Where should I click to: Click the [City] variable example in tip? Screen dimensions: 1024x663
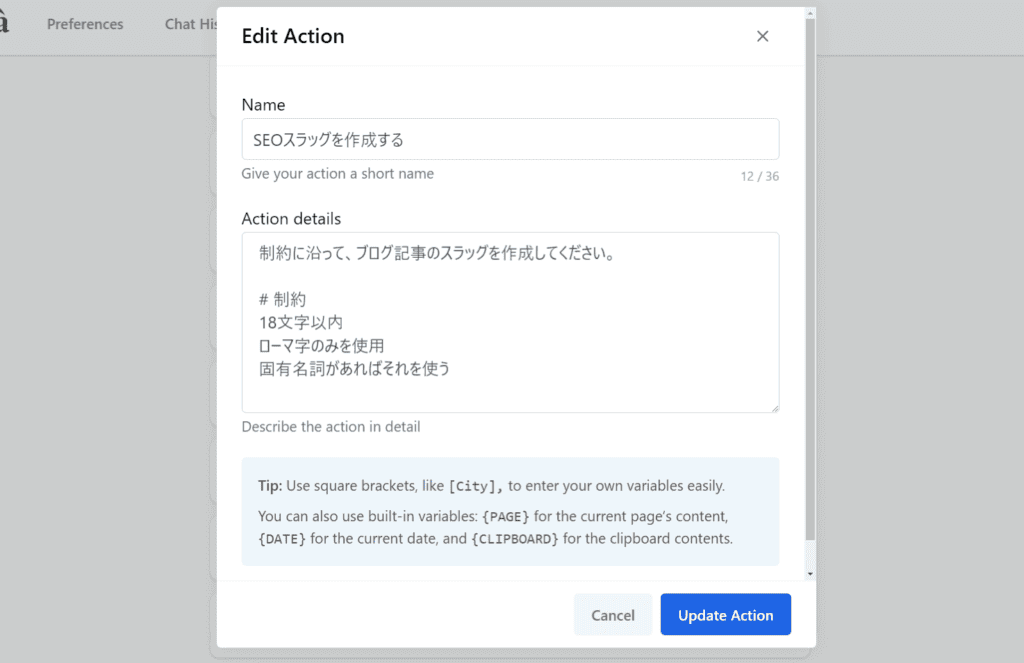[472, 486]
